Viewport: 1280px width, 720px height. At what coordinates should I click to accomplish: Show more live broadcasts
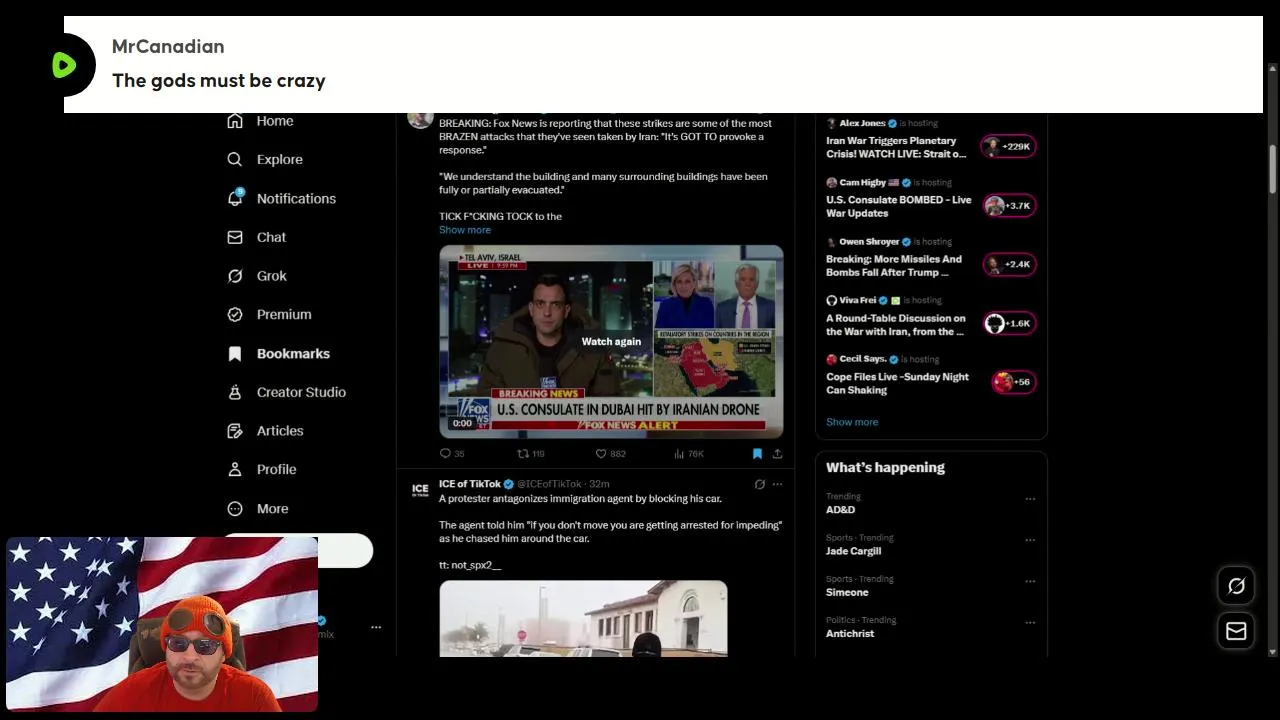pyautogui.click(x=852, y=422)
